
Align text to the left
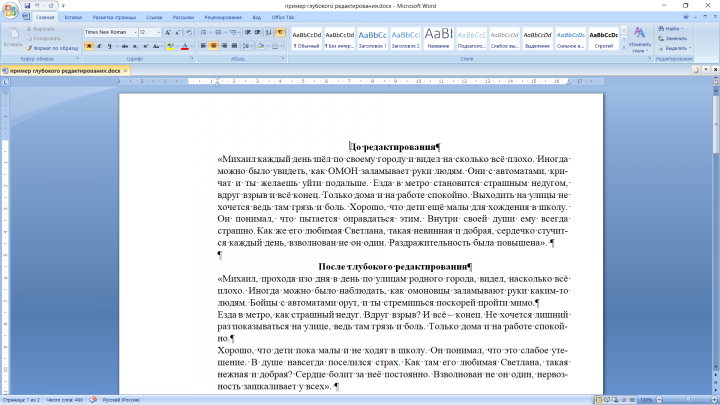pyautogui.click(x=203, y=46)
